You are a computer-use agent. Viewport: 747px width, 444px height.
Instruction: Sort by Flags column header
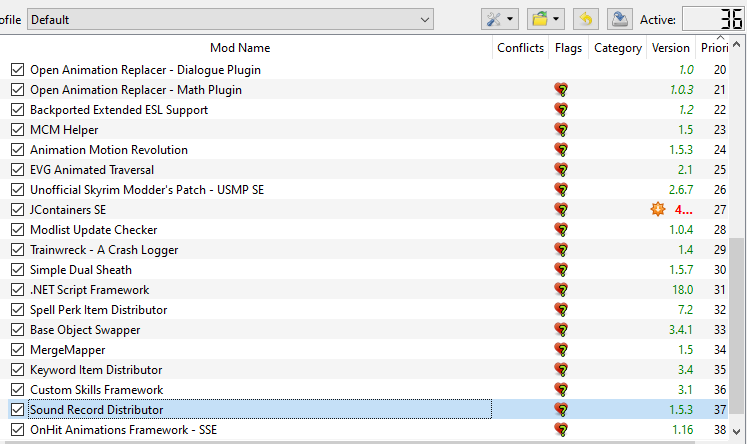(x=568, y=48)
